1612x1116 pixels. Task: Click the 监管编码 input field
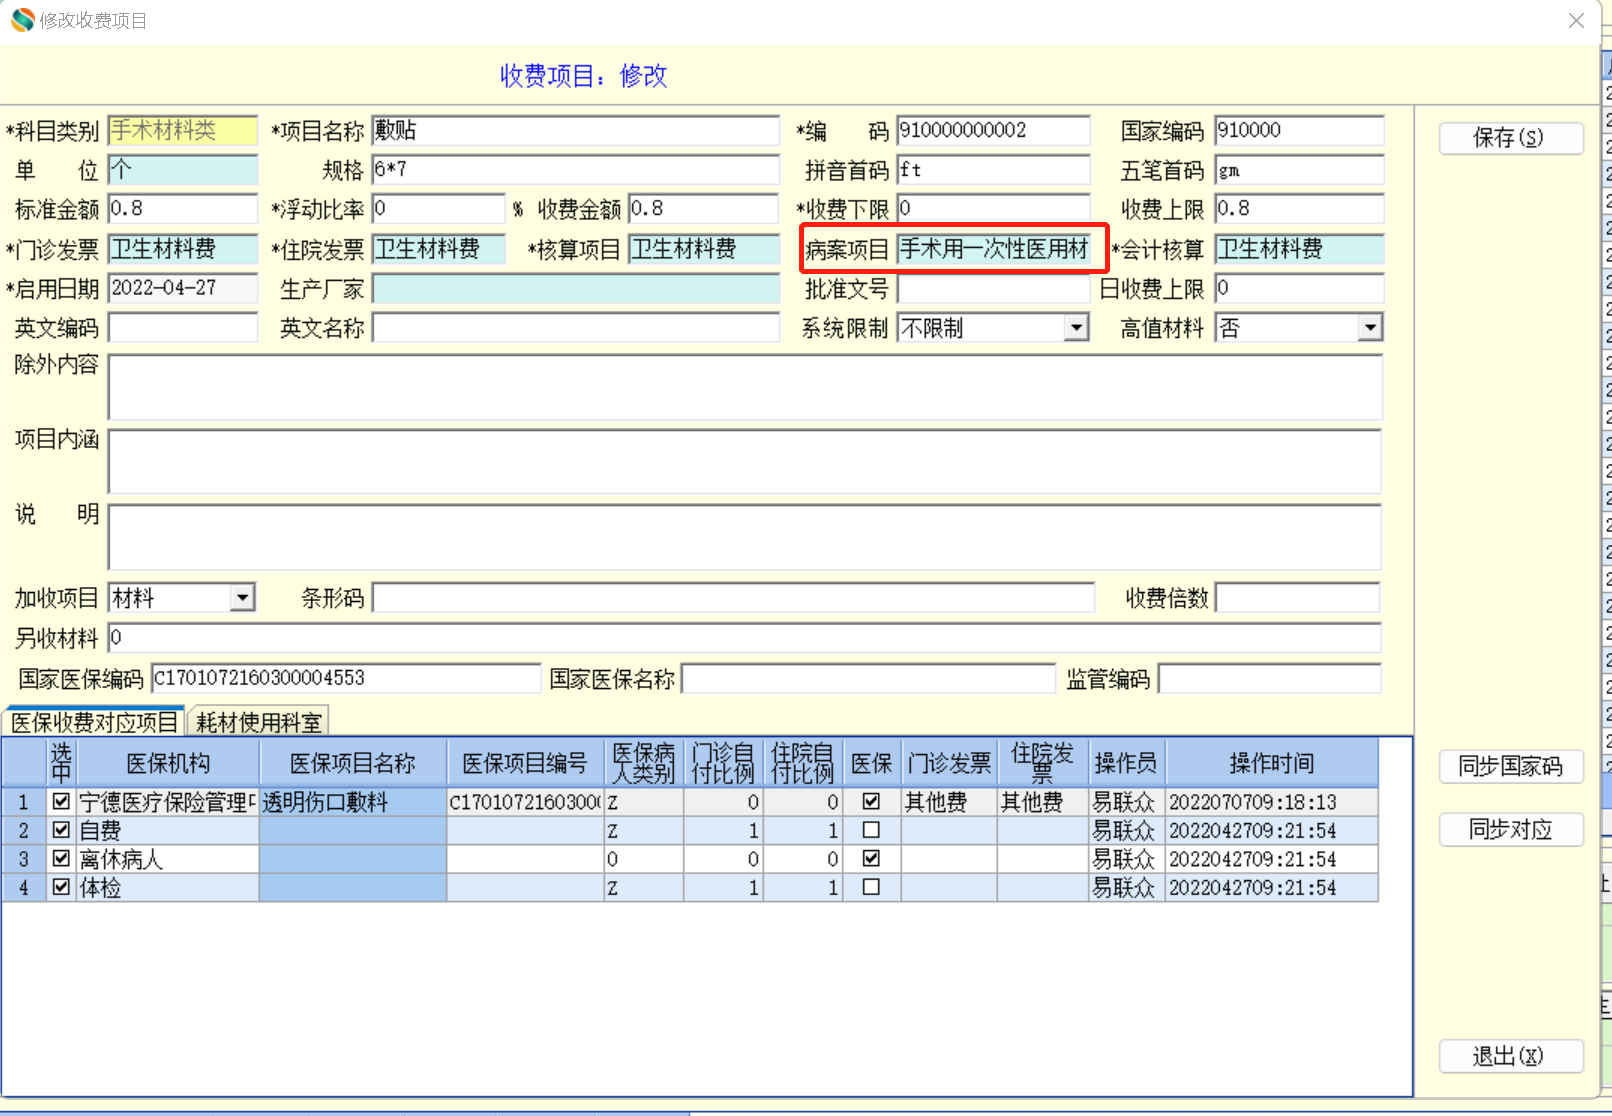tap(1270, 679)
